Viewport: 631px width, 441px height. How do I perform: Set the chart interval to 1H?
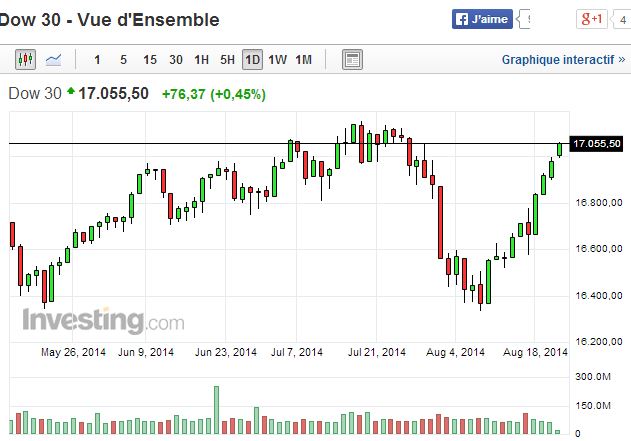(202, 60)
